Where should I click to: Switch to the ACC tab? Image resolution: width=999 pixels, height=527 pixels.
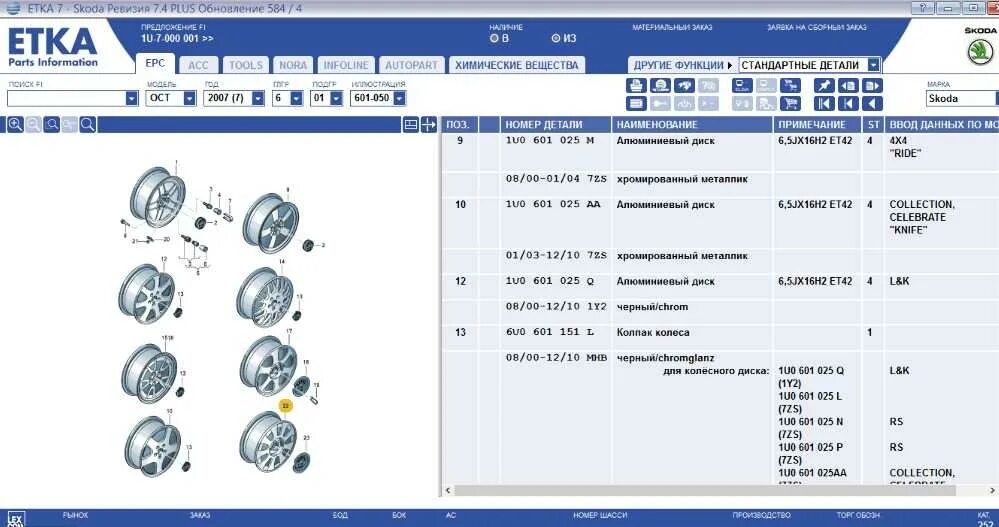point(198,65)
